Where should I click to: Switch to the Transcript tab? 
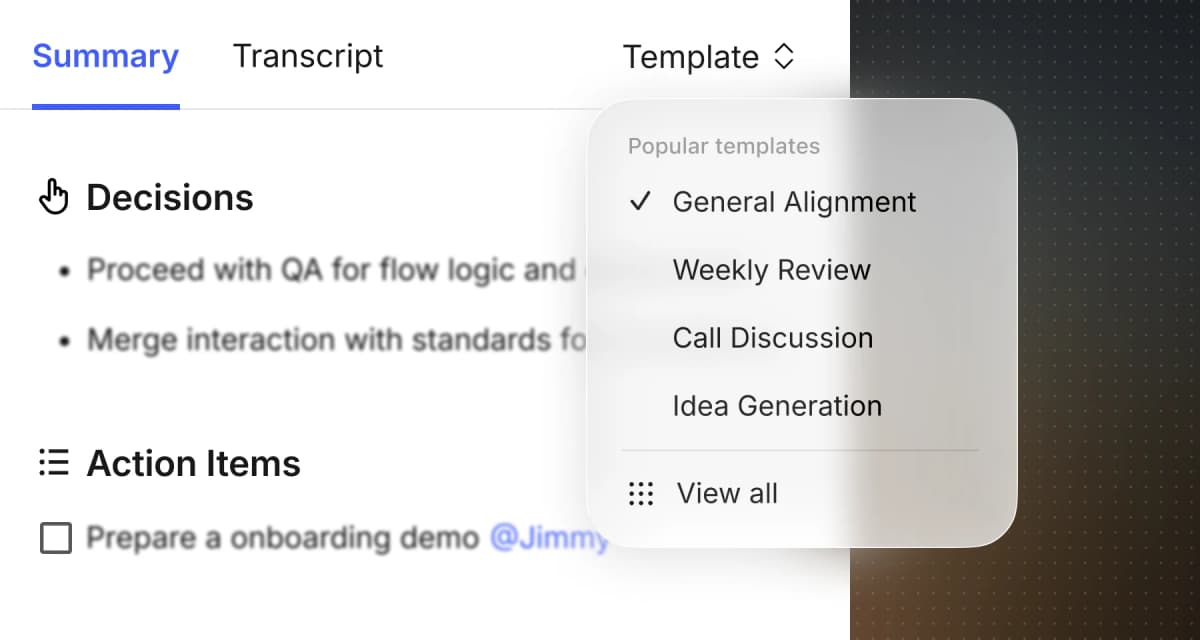pos(307,57)
